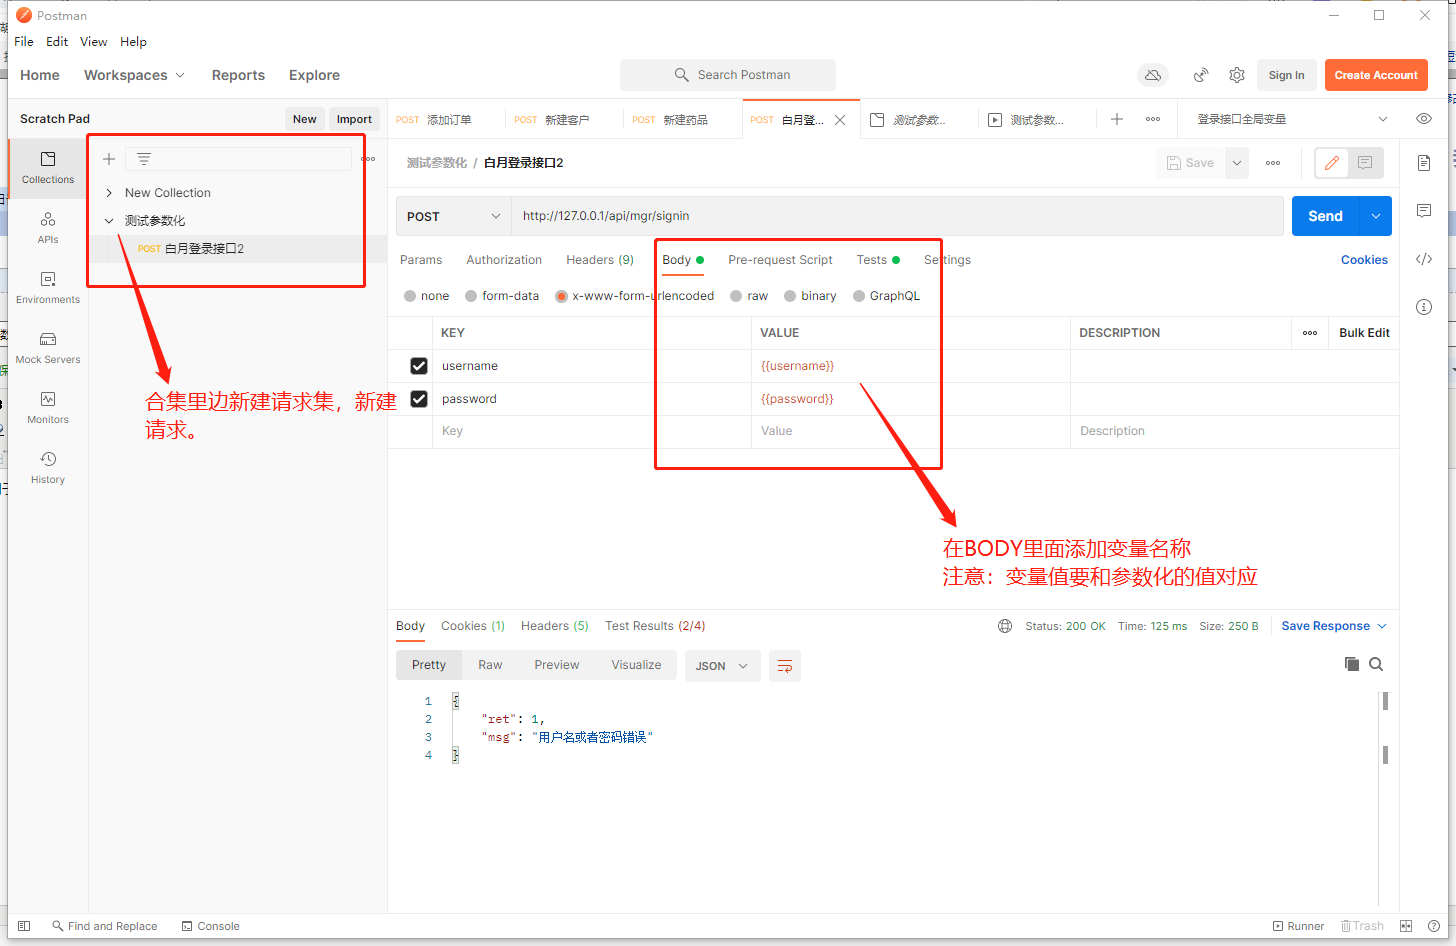
Task: Open the settings gear icon
Action: point(1237,75)
